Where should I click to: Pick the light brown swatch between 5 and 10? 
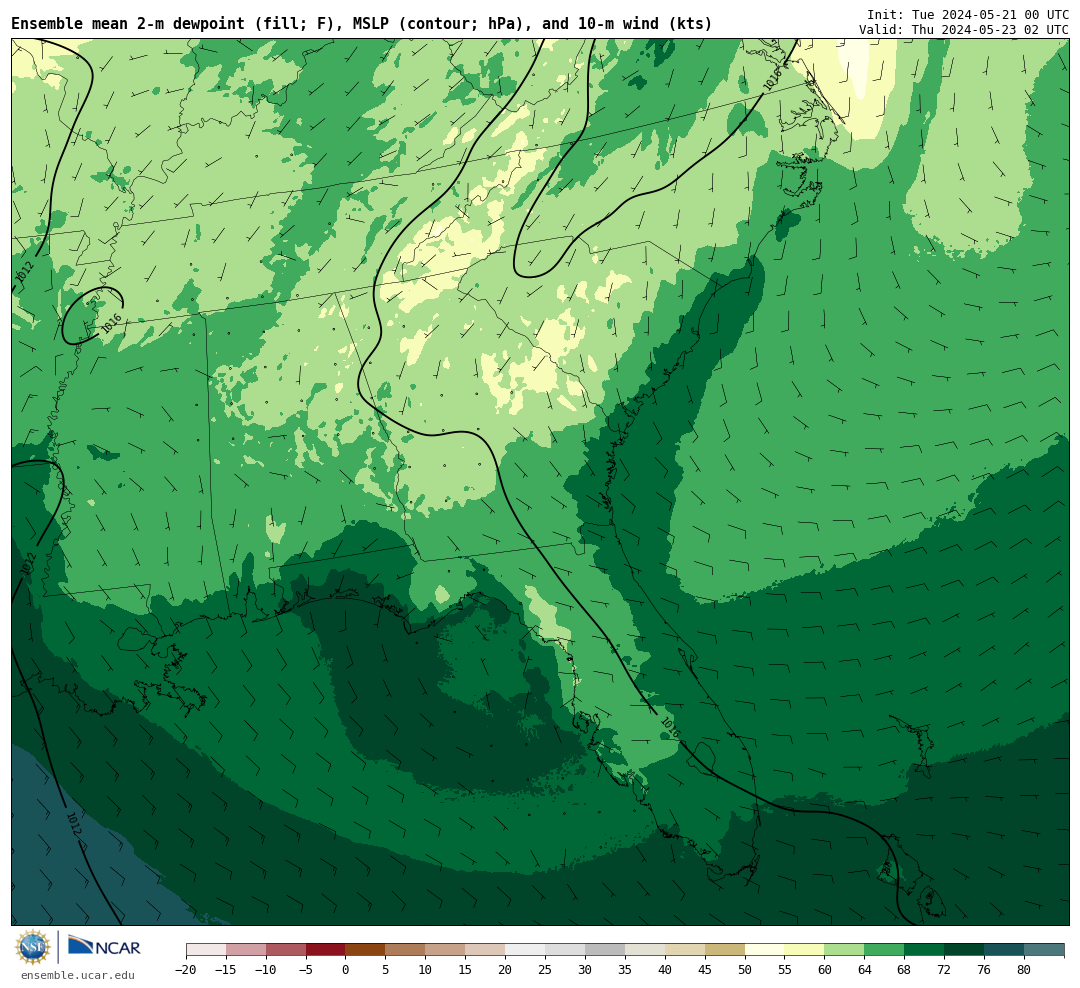(x=406, y=950)
